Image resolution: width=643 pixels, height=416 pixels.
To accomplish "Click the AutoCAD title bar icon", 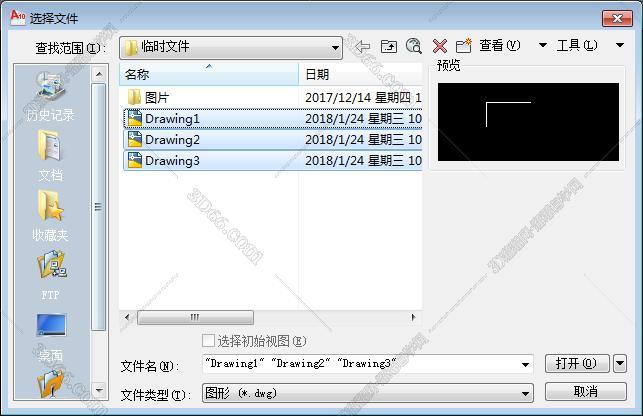I will tap(18, 18).
